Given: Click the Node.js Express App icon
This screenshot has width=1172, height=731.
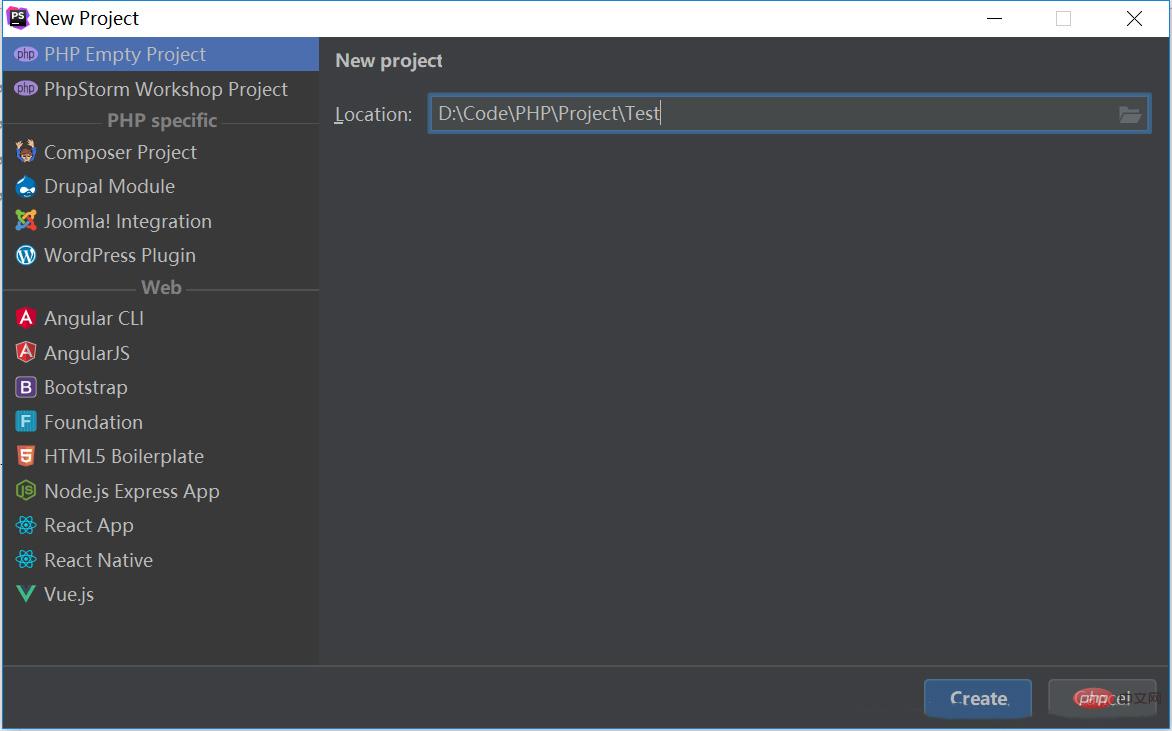Looking at the screenshot, I should pyautogui.click(x=25, y=490).
